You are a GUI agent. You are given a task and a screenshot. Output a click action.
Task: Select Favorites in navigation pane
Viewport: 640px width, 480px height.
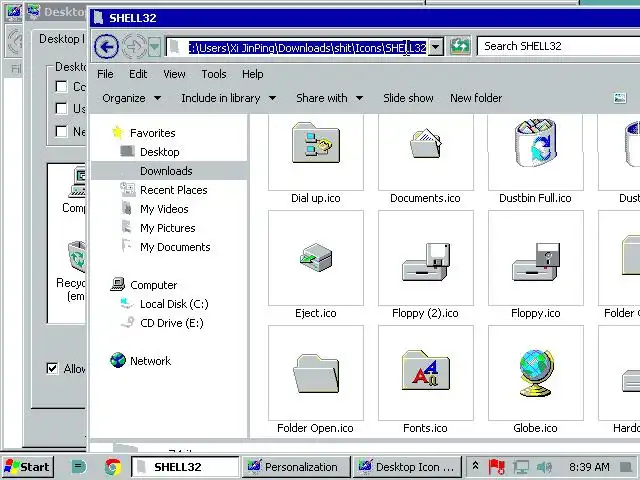coord(153,133)
